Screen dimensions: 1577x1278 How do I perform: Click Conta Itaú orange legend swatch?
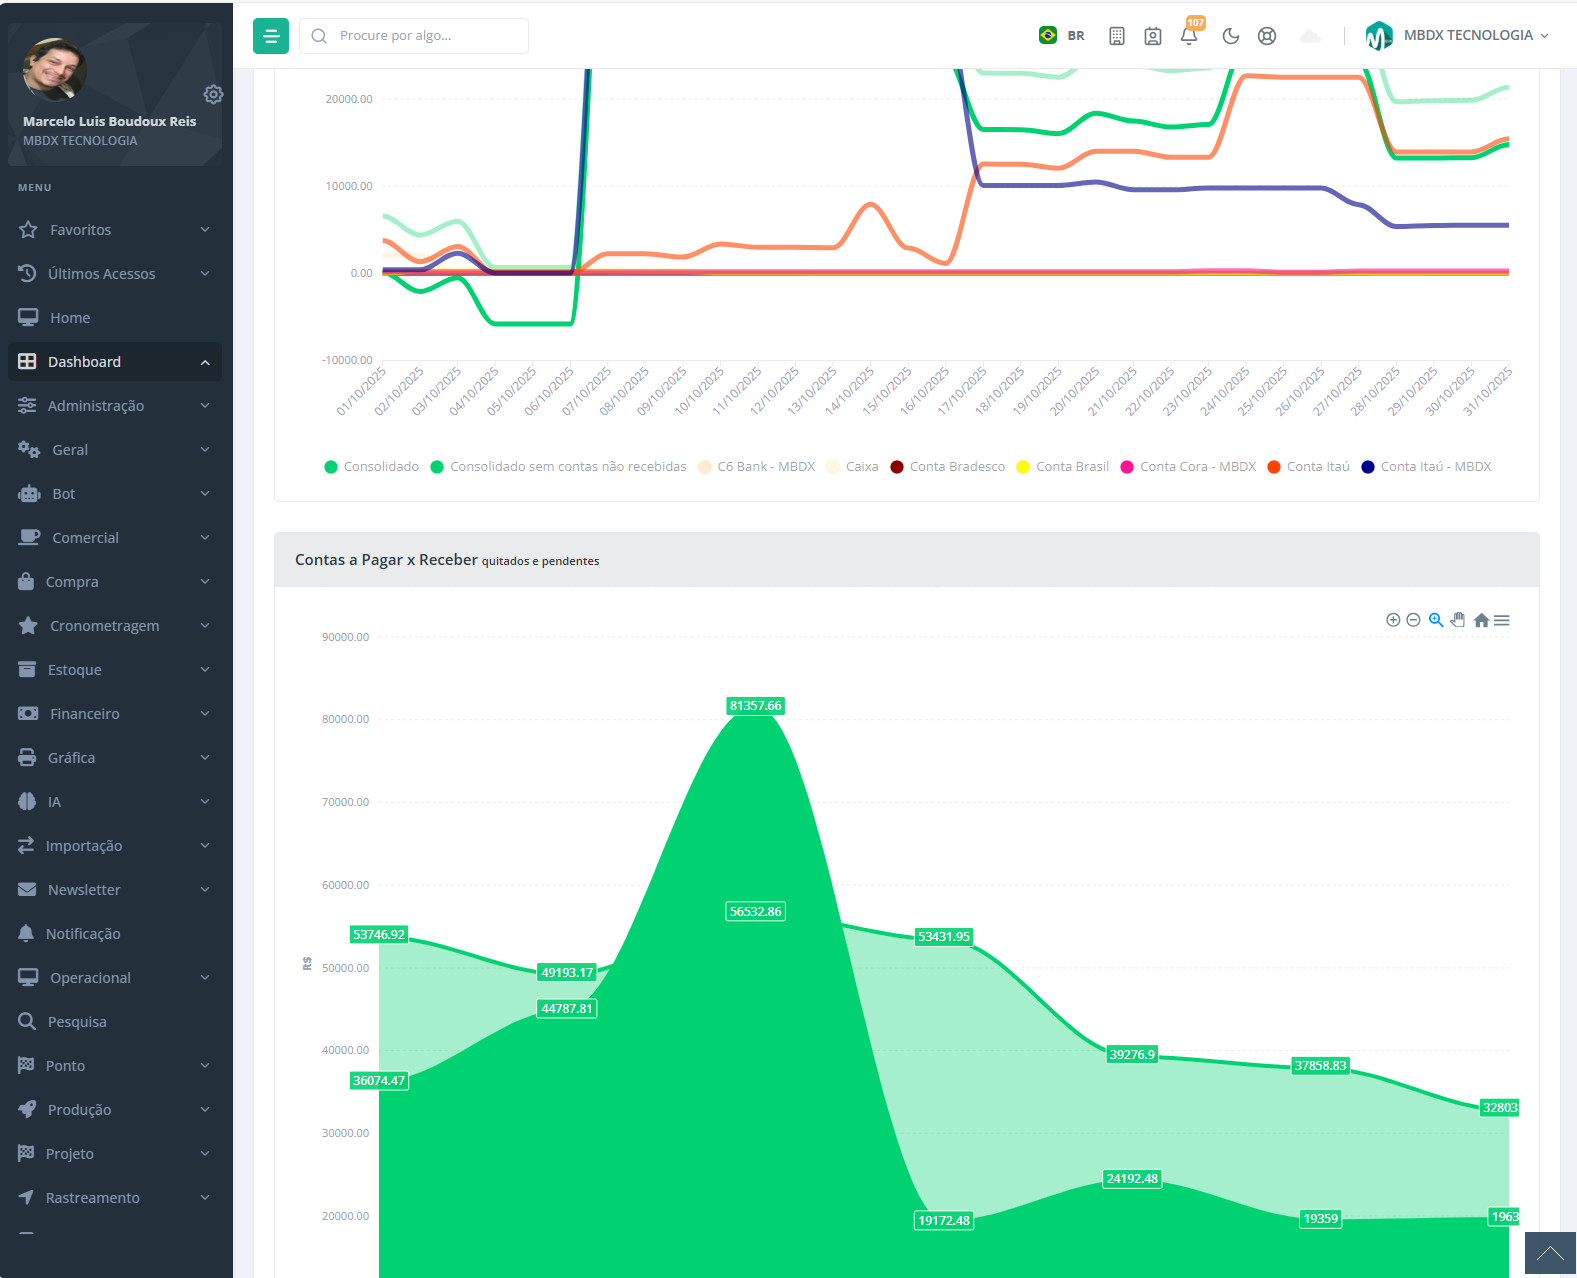click(x=1274, y=467)
